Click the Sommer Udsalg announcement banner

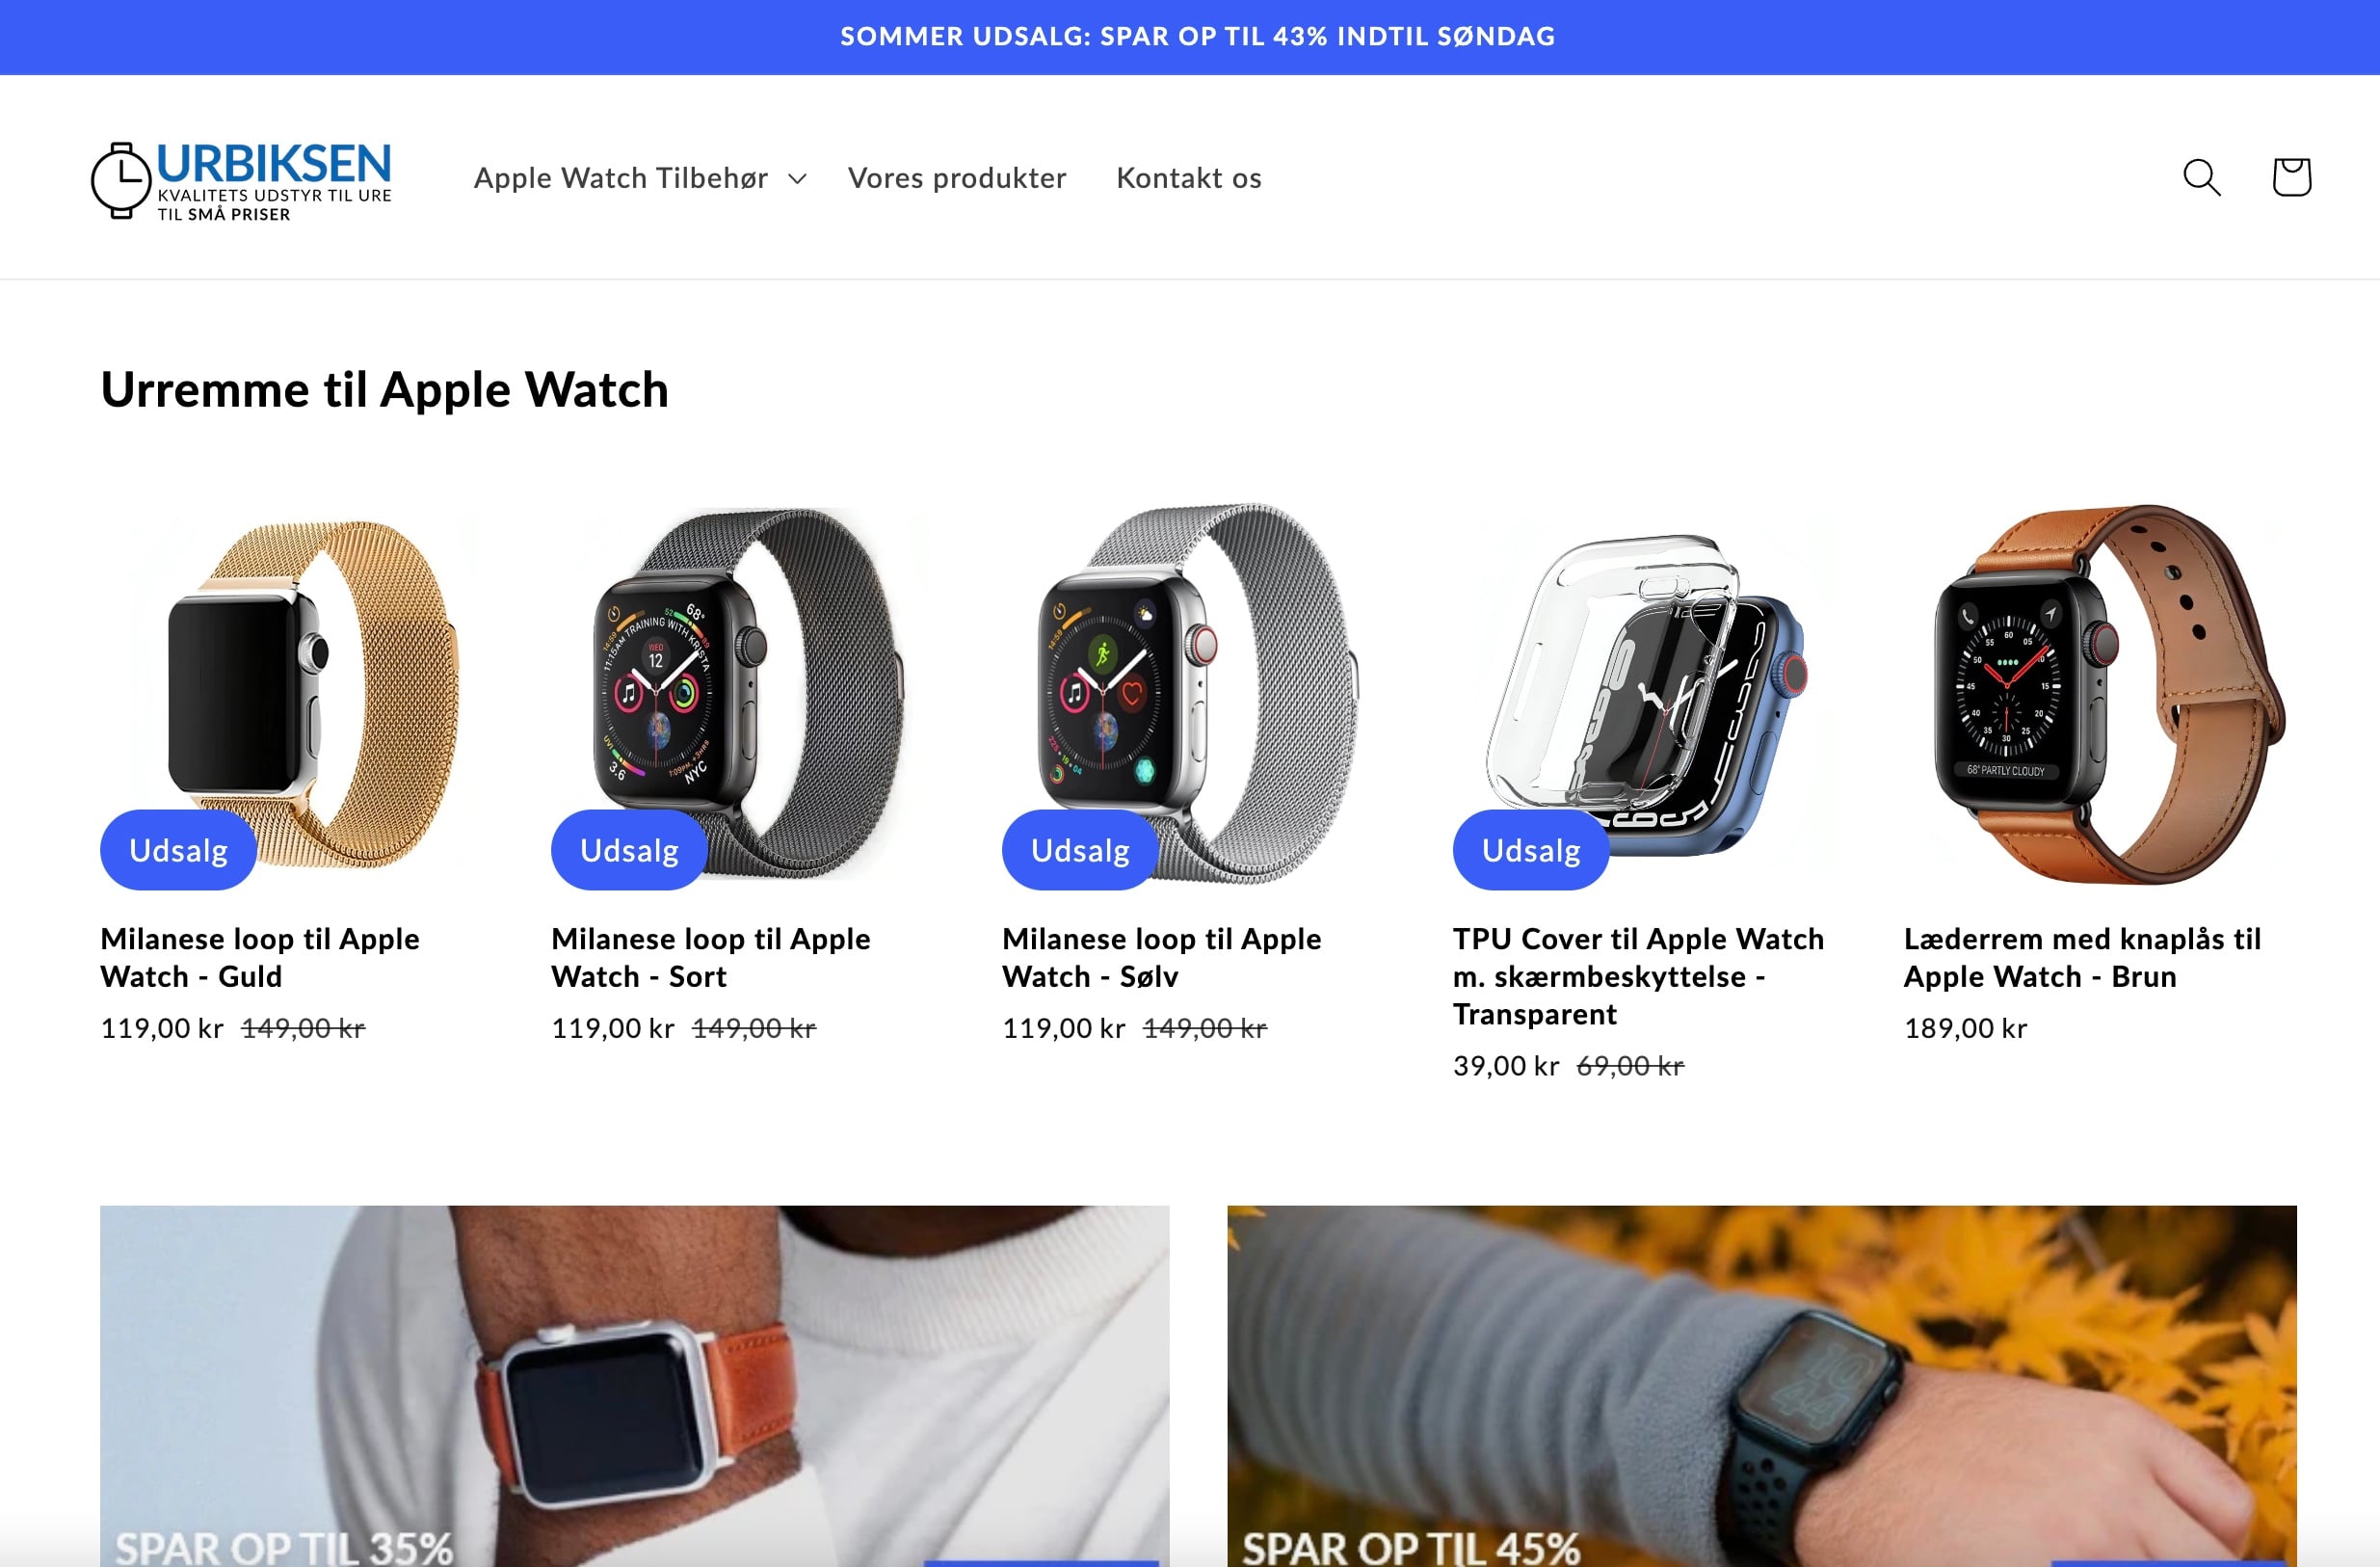pyautogui.click(x=1190, y=37)
